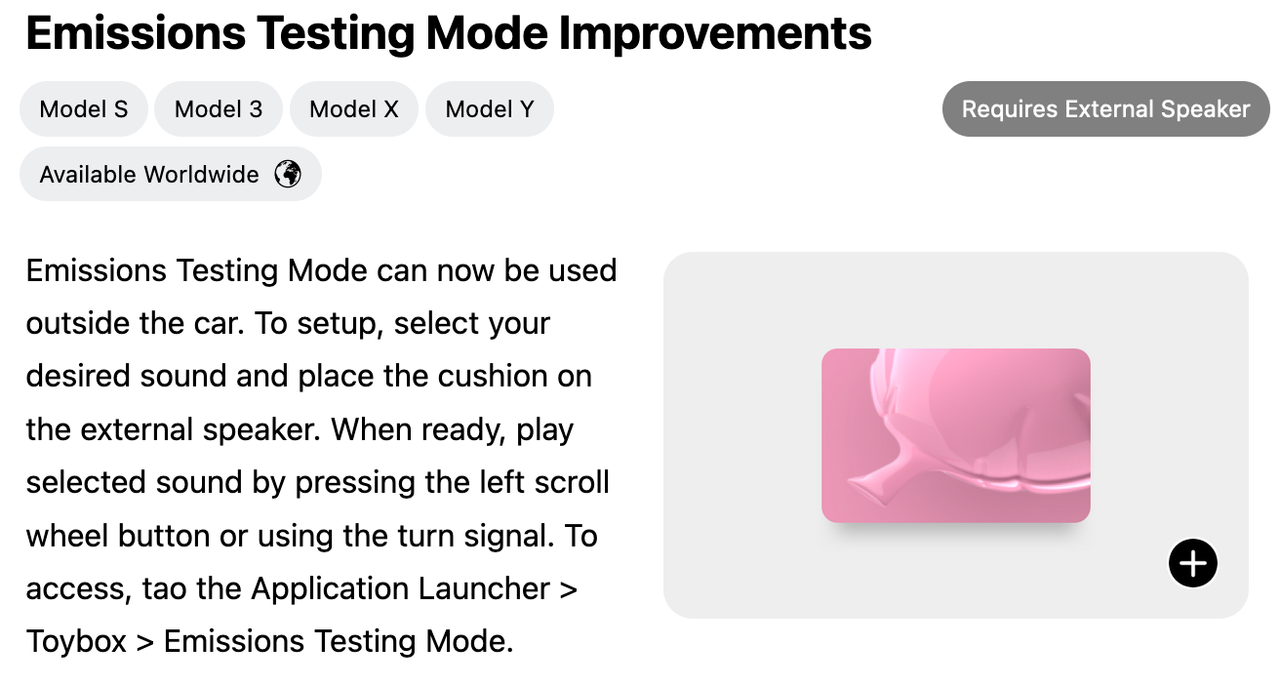The width and height of the screenshot is (1280, 691).
Task: Select the Model 3 tag
Action: 219,109
